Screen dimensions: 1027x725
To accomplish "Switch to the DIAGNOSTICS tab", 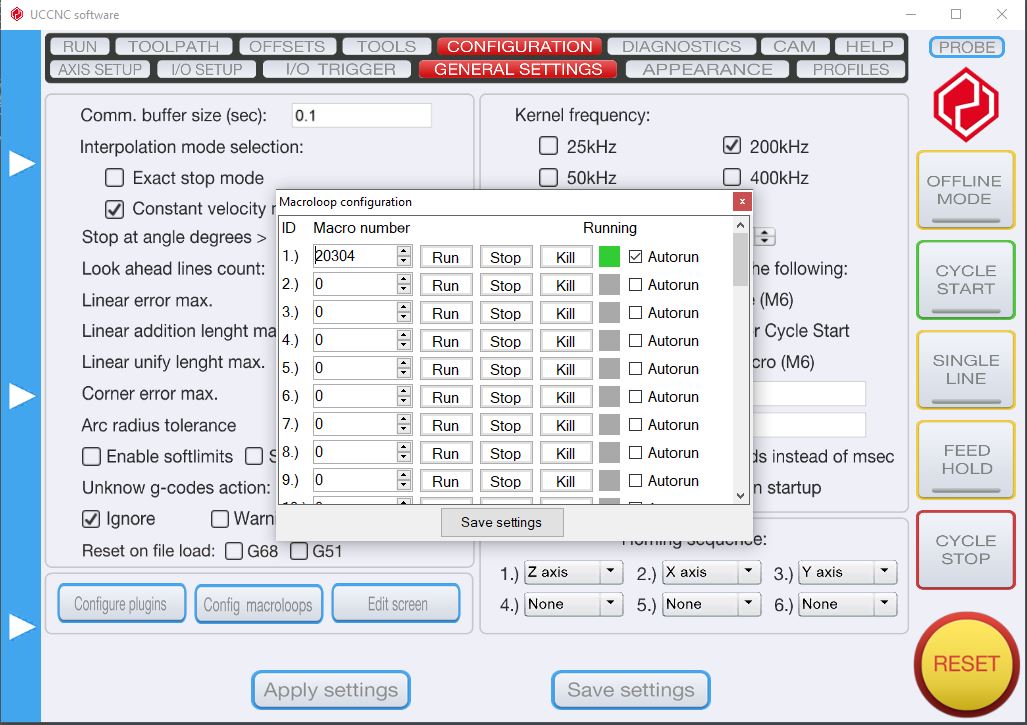I will 681,46.
